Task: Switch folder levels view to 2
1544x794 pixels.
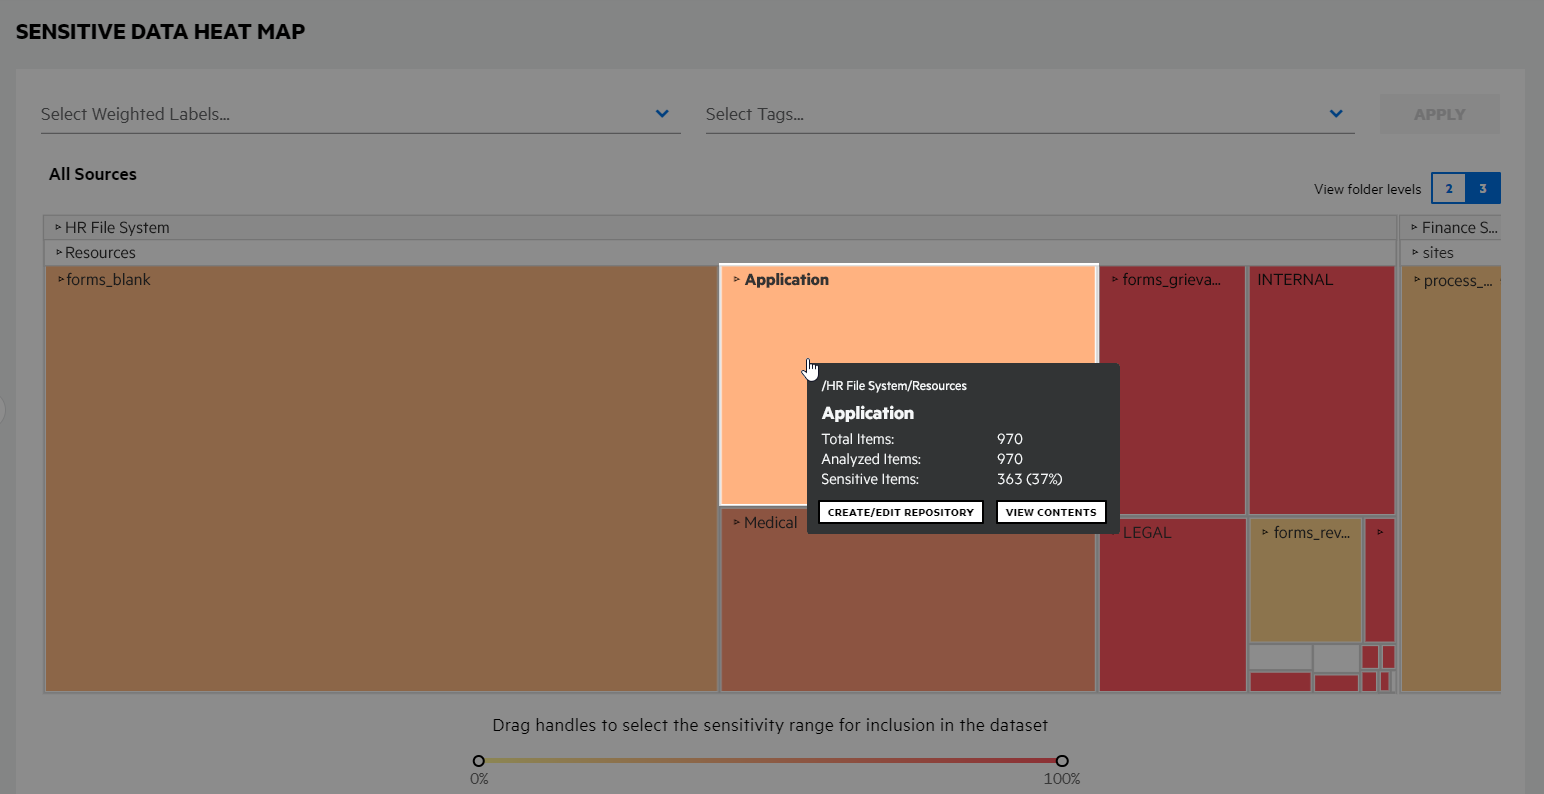Action: pyautogui.click(x=1449, y=189)
